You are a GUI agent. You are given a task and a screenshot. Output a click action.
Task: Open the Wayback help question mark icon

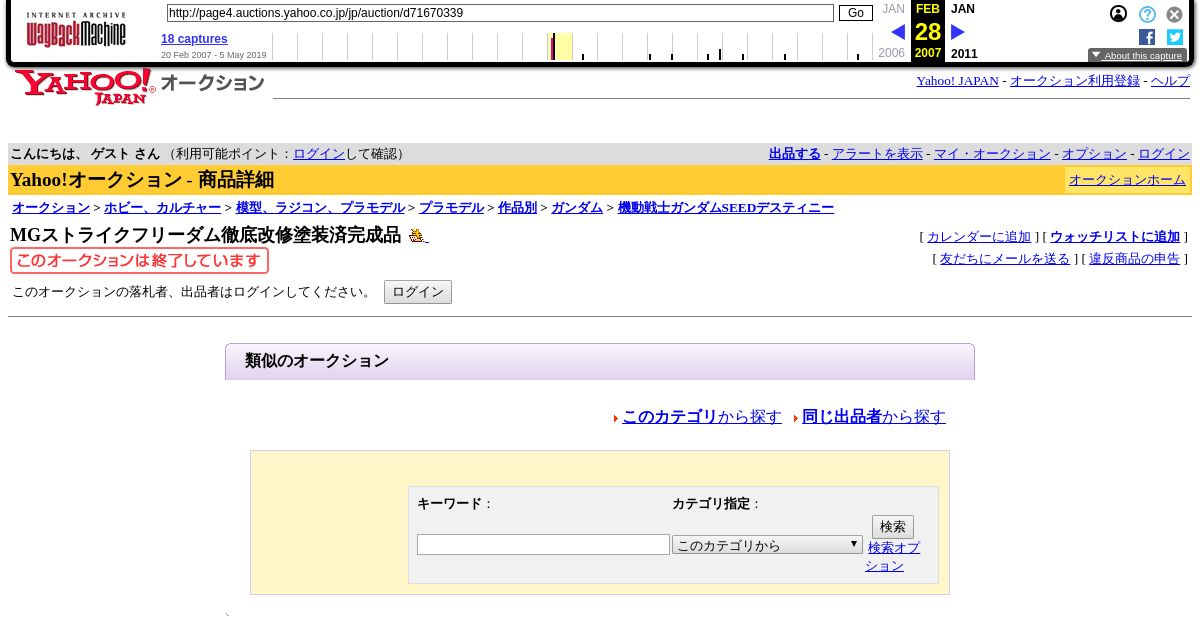point(1147,14)
